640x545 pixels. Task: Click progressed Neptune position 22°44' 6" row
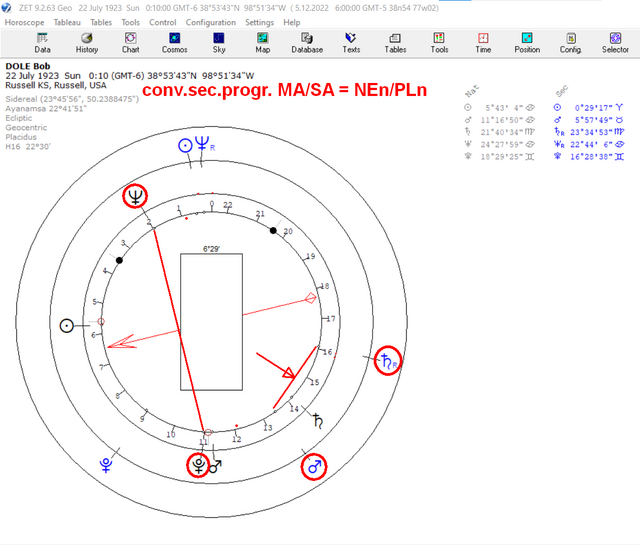(589, 145)
